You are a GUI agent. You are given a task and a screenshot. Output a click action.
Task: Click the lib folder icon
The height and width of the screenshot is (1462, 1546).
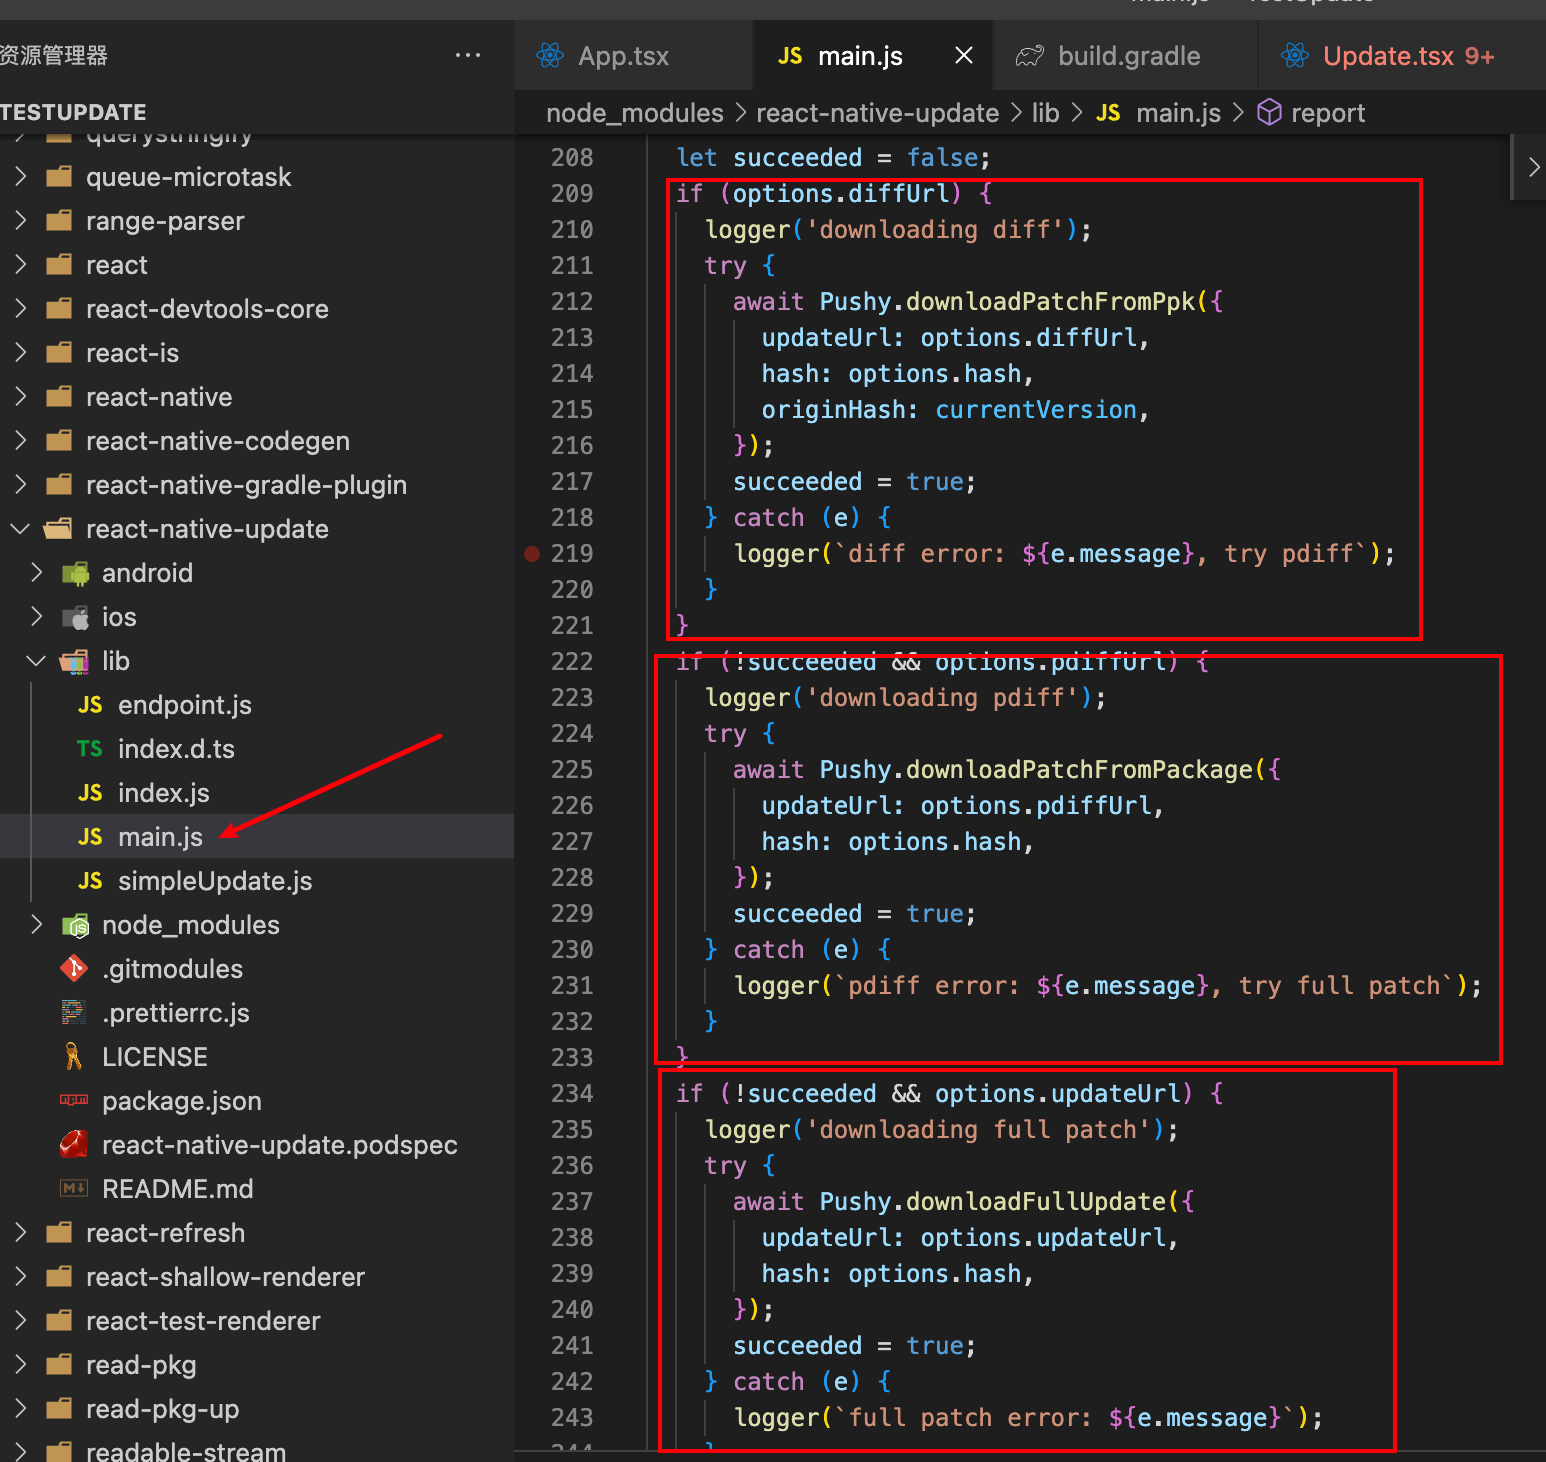click(x=75, y=661)
